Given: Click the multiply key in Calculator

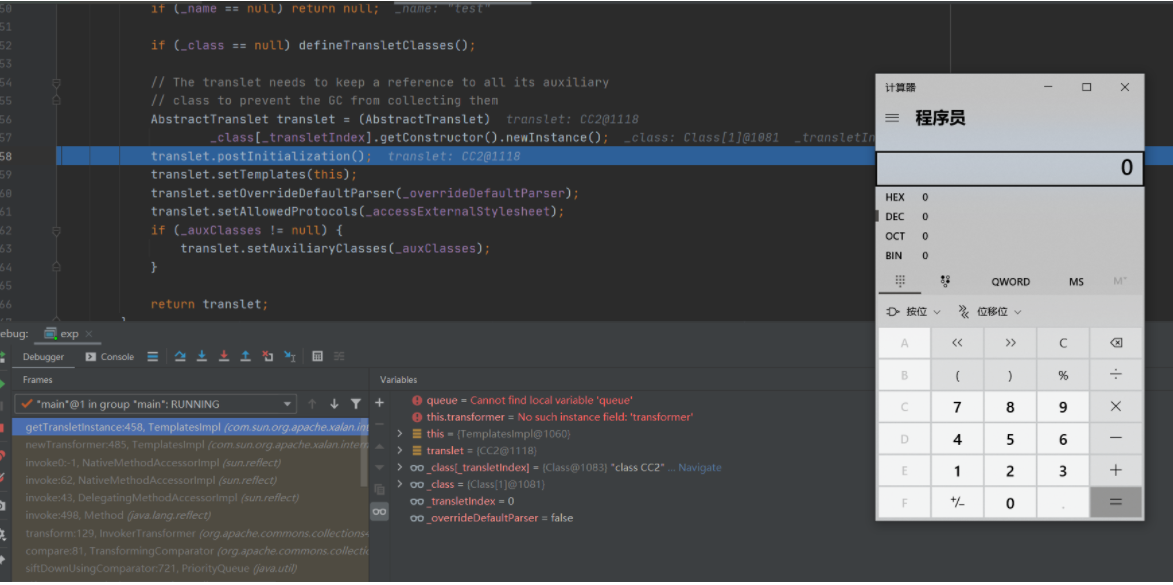Looking at the screenshot, I should click(x=1115, y=407).
